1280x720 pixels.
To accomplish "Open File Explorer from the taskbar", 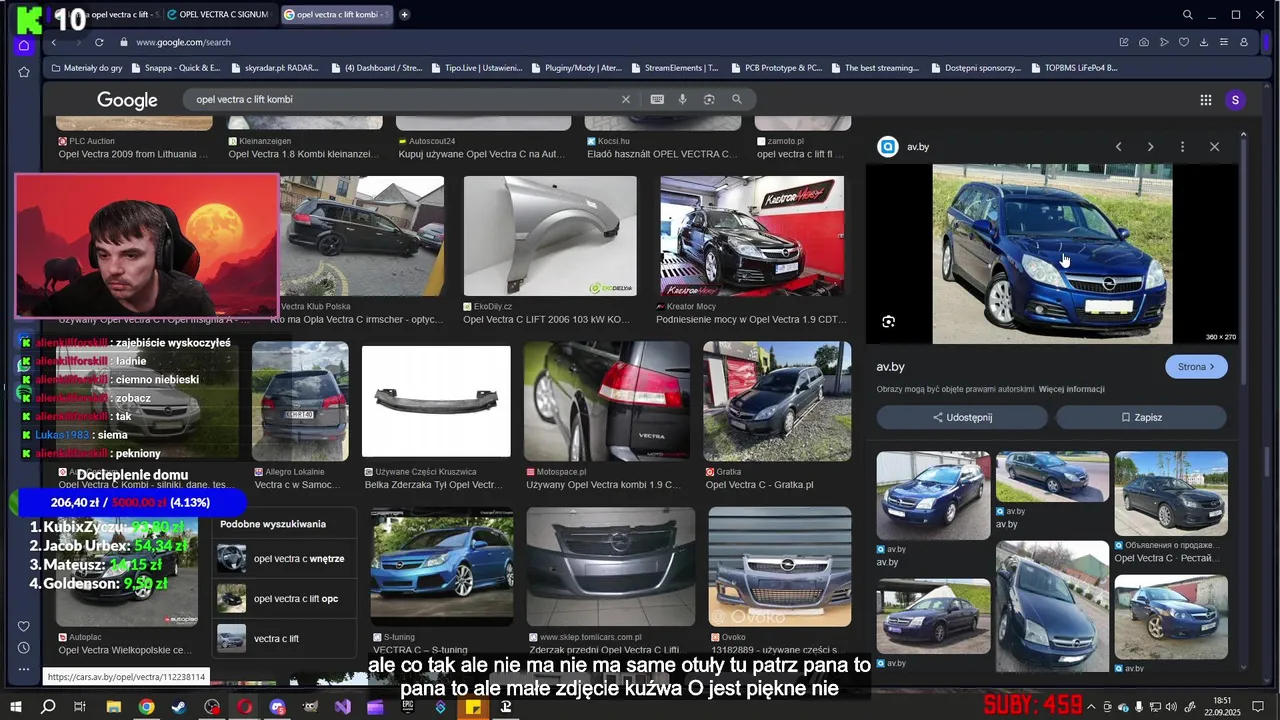I will pyautogui.click(x=113, y=707).
